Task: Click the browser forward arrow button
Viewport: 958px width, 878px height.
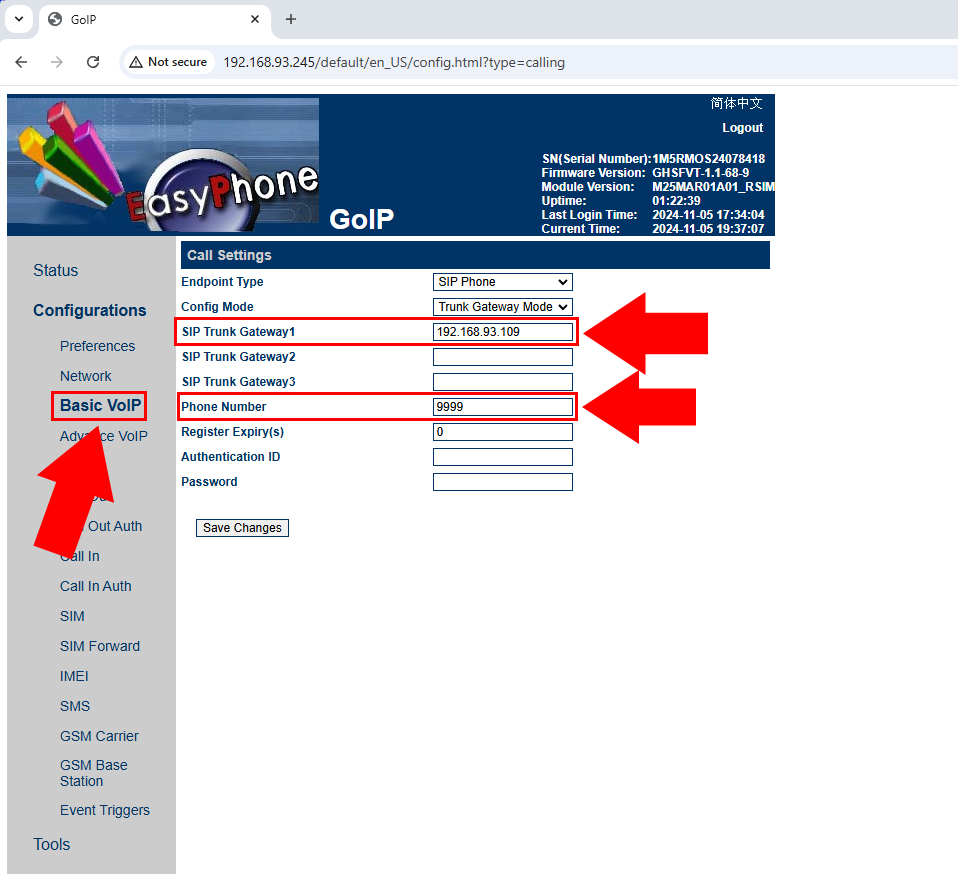Action: 57,62
